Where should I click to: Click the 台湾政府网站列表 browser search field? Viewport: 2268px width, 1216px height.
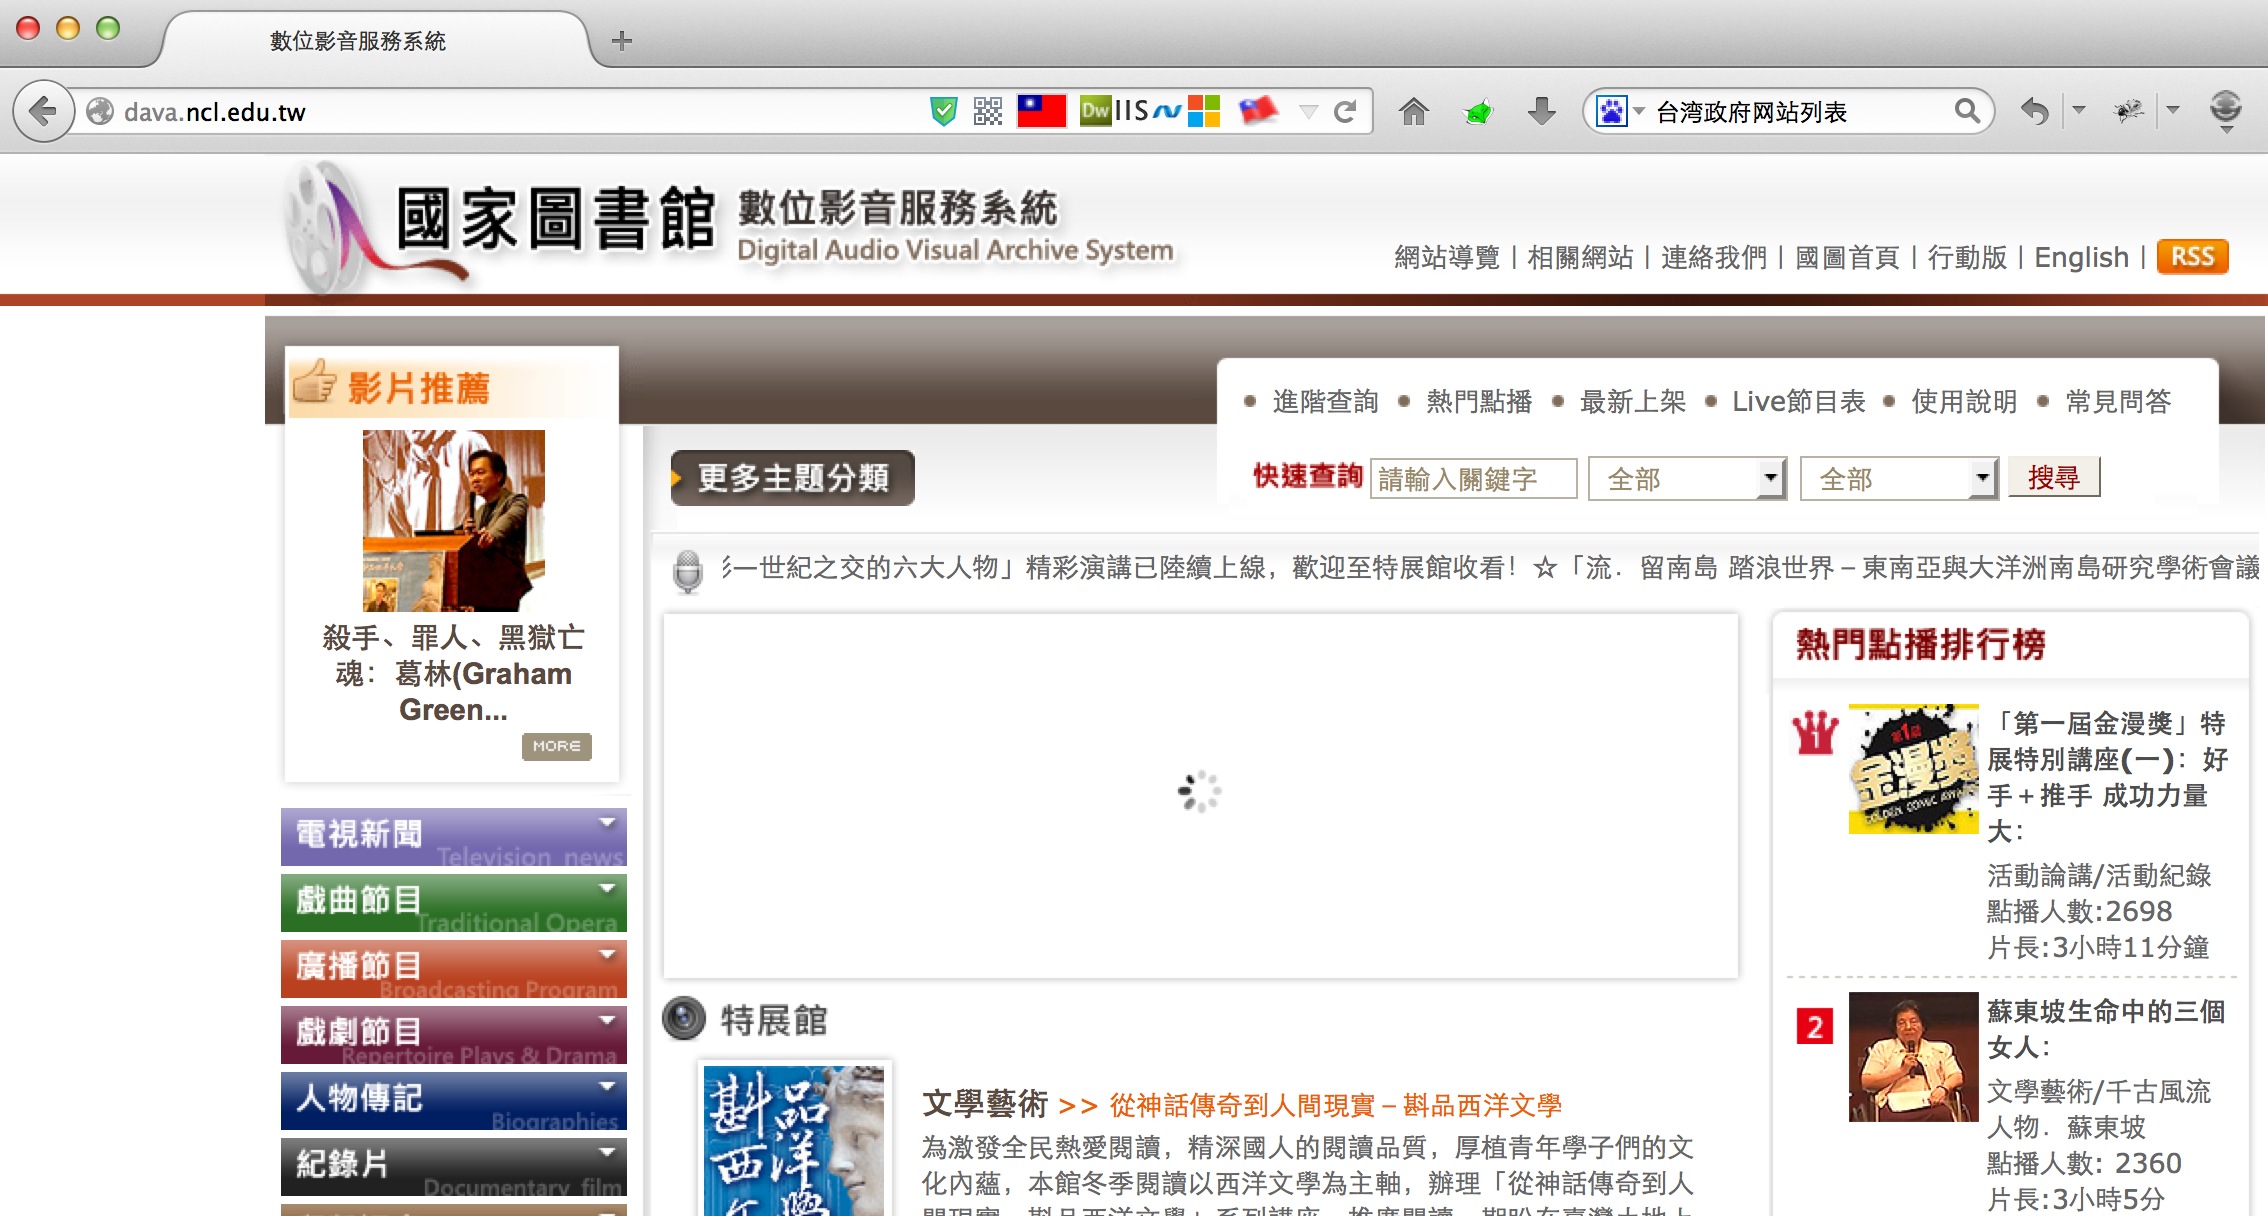[1800, 111]
